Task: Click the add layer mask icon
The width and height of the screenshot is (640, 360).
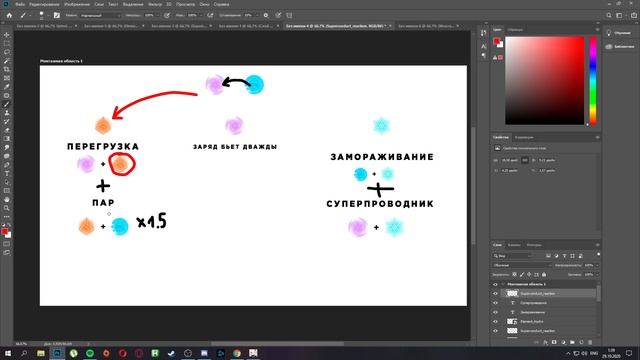Action: [554, 342]
